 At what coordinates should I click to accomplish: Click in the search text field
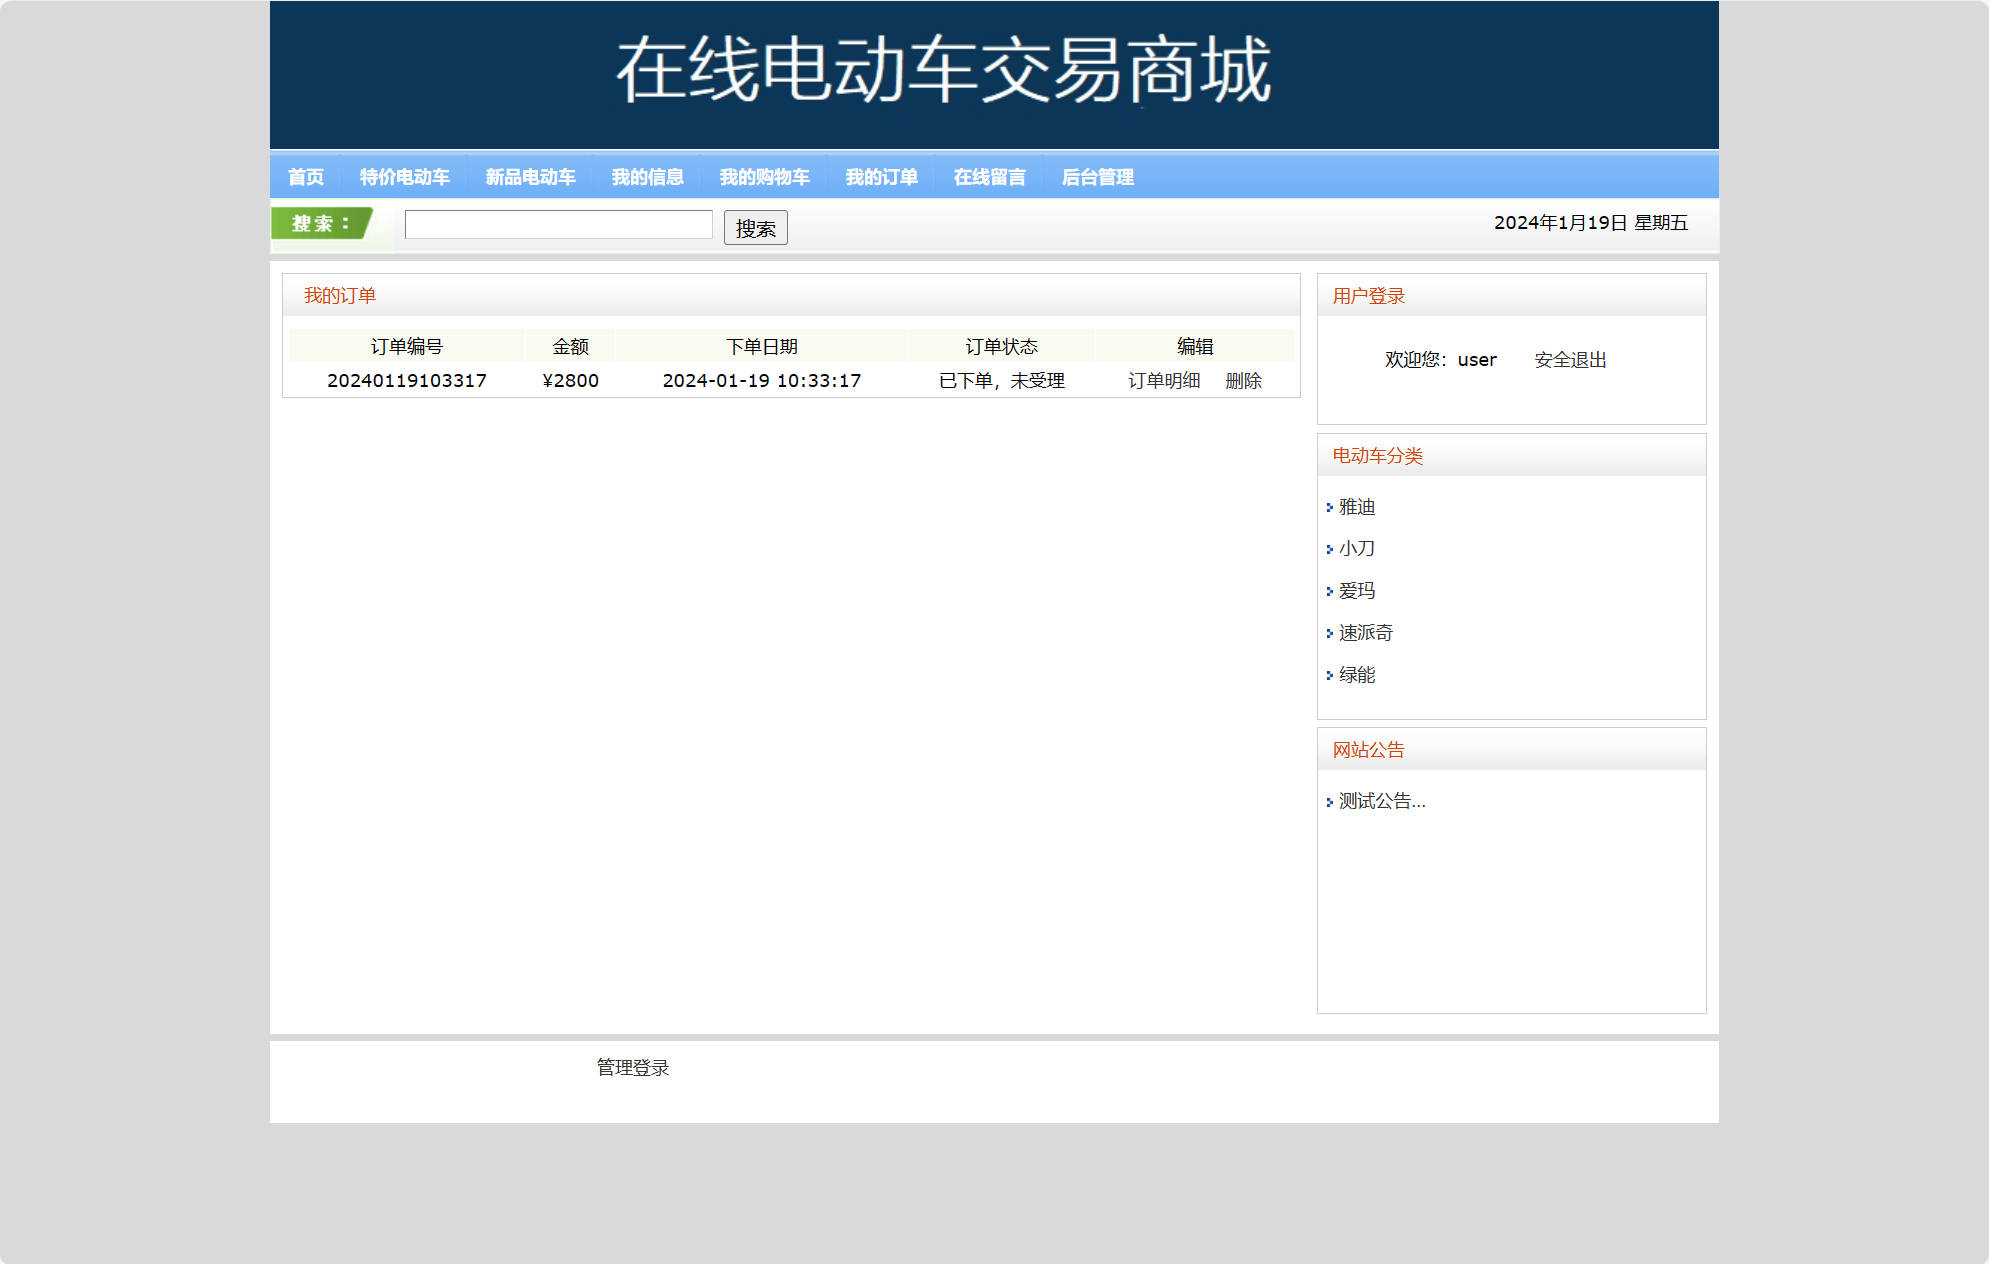pos(558,225)
